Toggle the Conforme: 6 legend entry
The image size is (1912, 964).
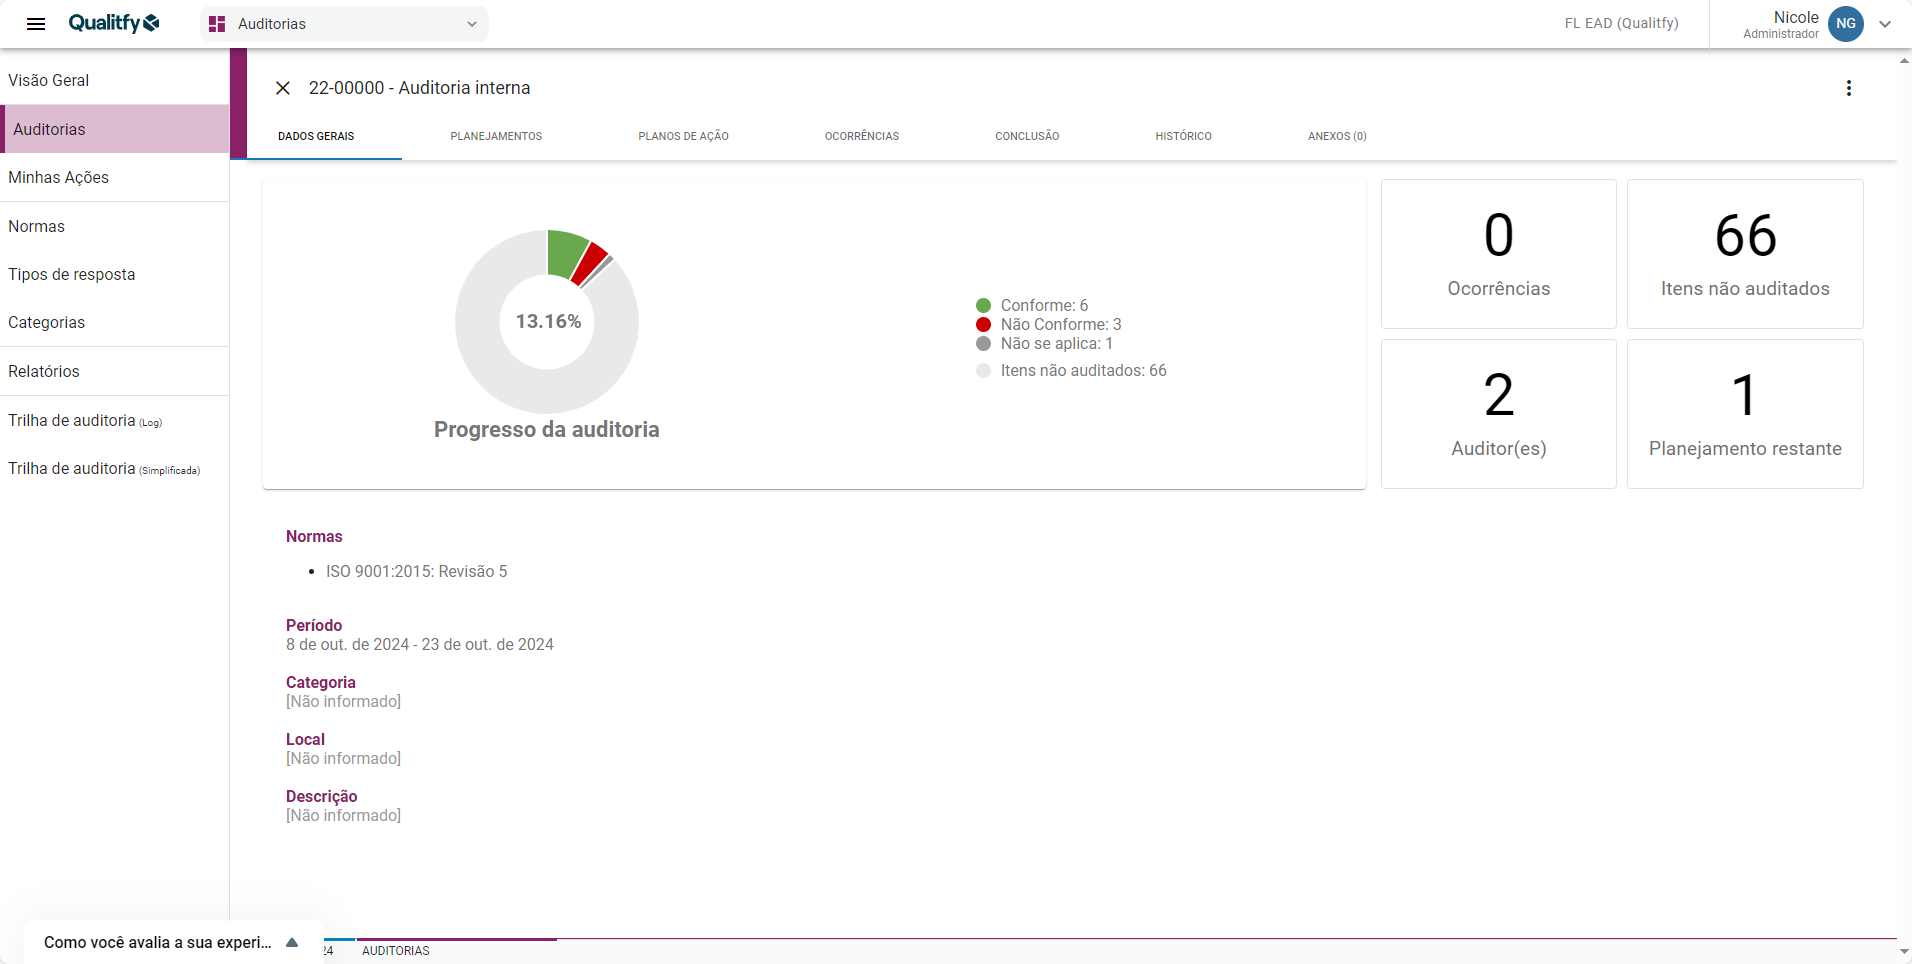(x=1032, y=305)
